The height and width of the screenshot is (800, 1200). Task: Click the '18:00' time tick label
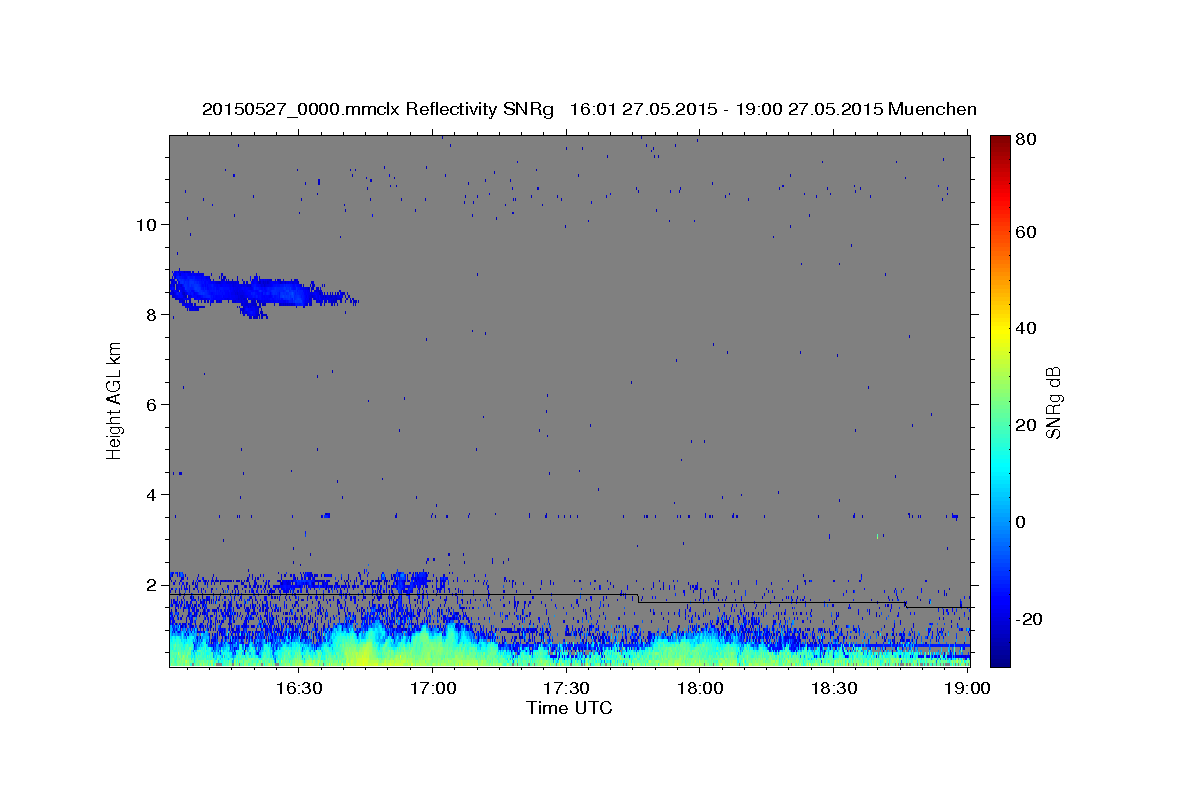coord(699,688)
